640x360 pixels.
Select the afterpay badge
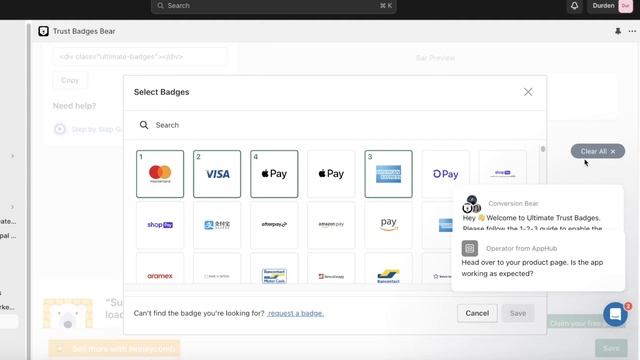(274, 225)
